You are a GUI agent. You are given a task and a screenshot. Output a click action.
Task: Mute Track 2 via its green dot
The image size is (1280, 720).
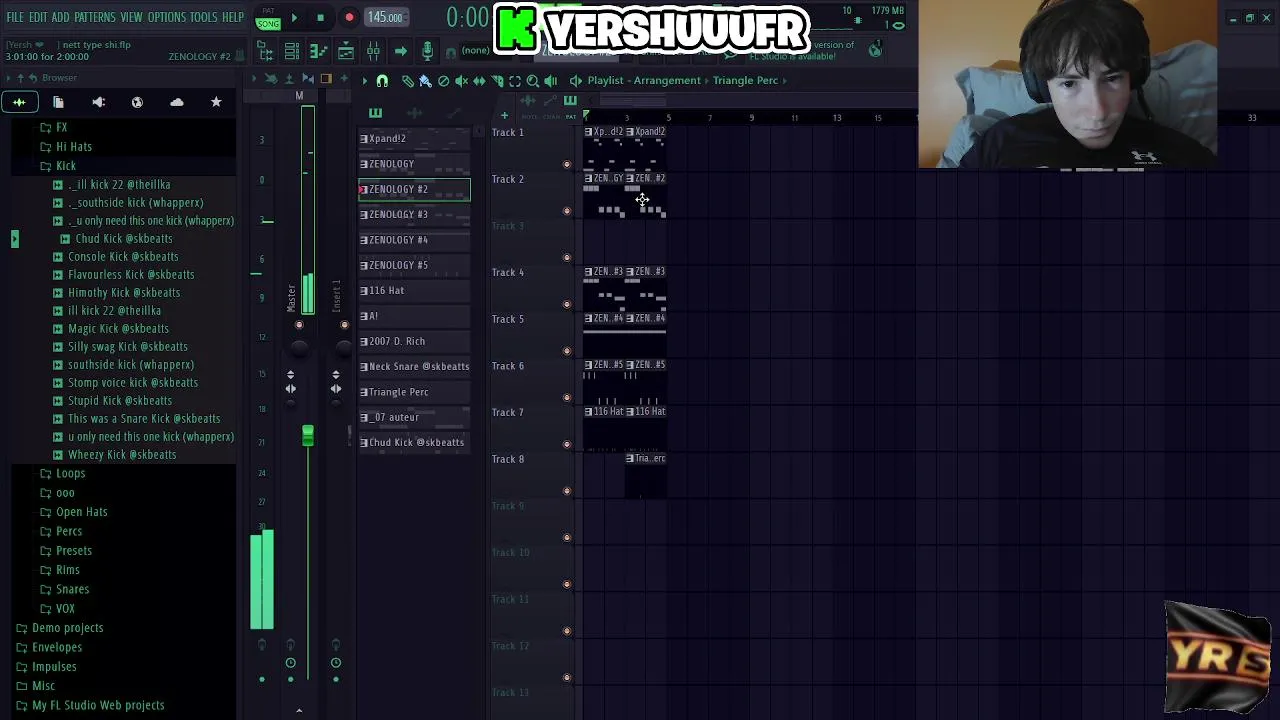pos(567,211)
